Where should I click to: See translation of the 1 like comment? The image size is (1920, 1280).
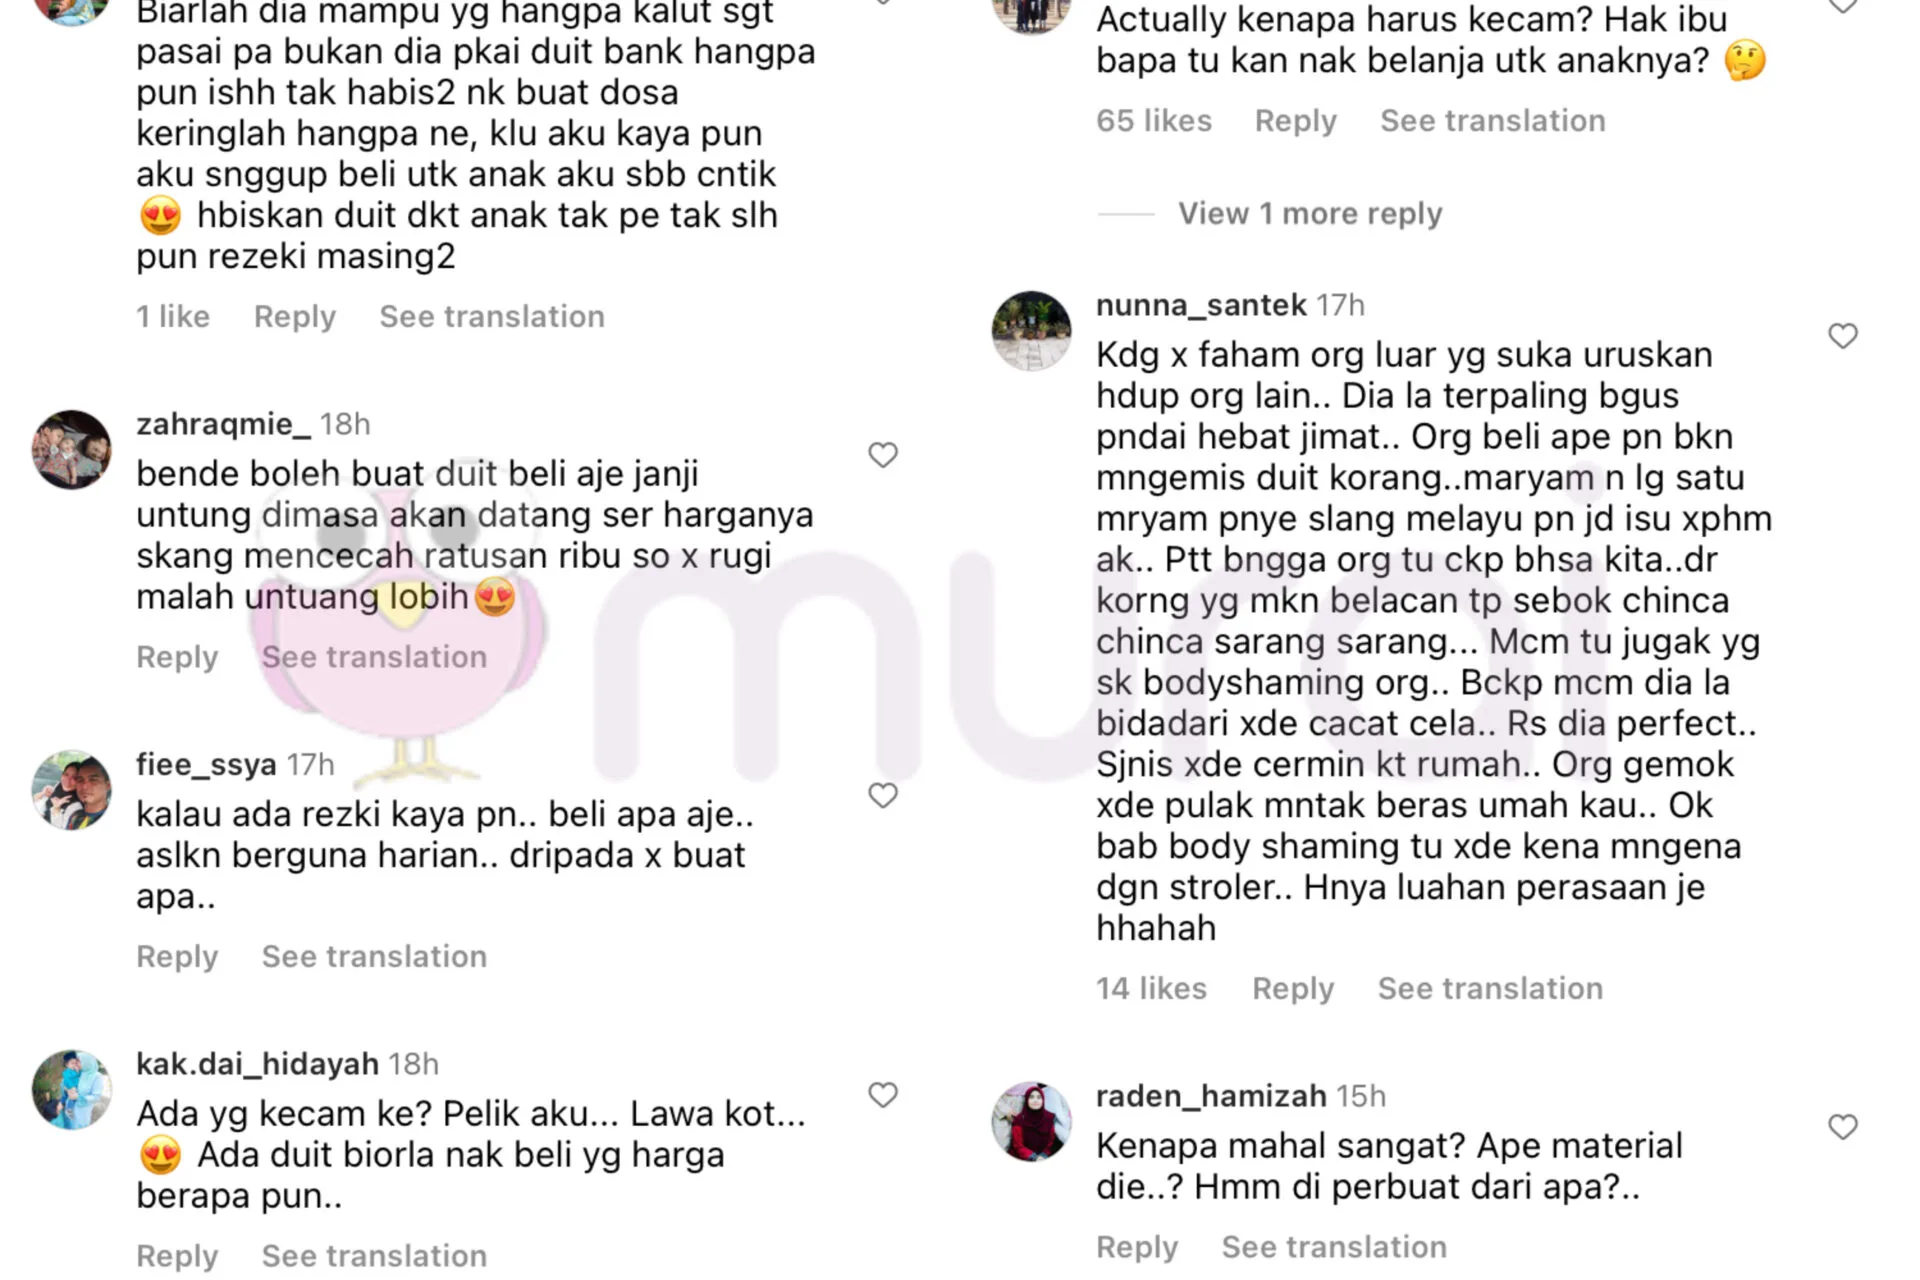coord(492,316)
